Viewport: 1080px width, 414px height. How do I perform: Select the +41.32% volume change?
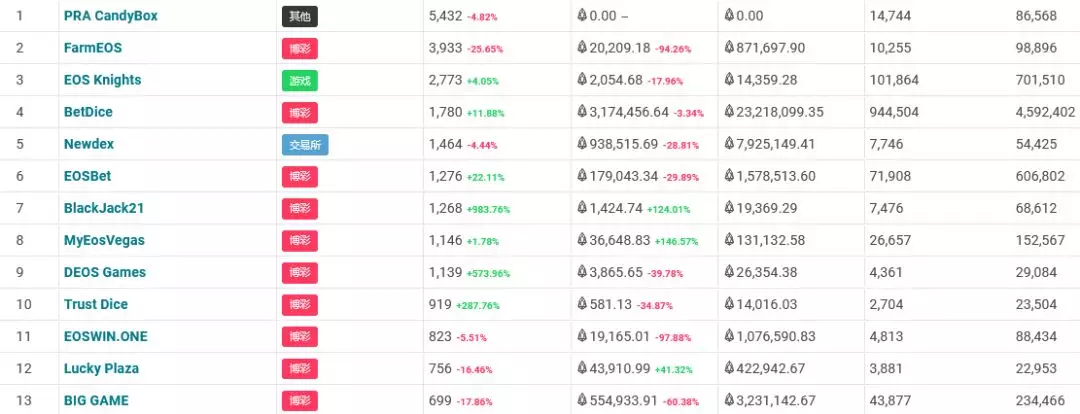674,370
